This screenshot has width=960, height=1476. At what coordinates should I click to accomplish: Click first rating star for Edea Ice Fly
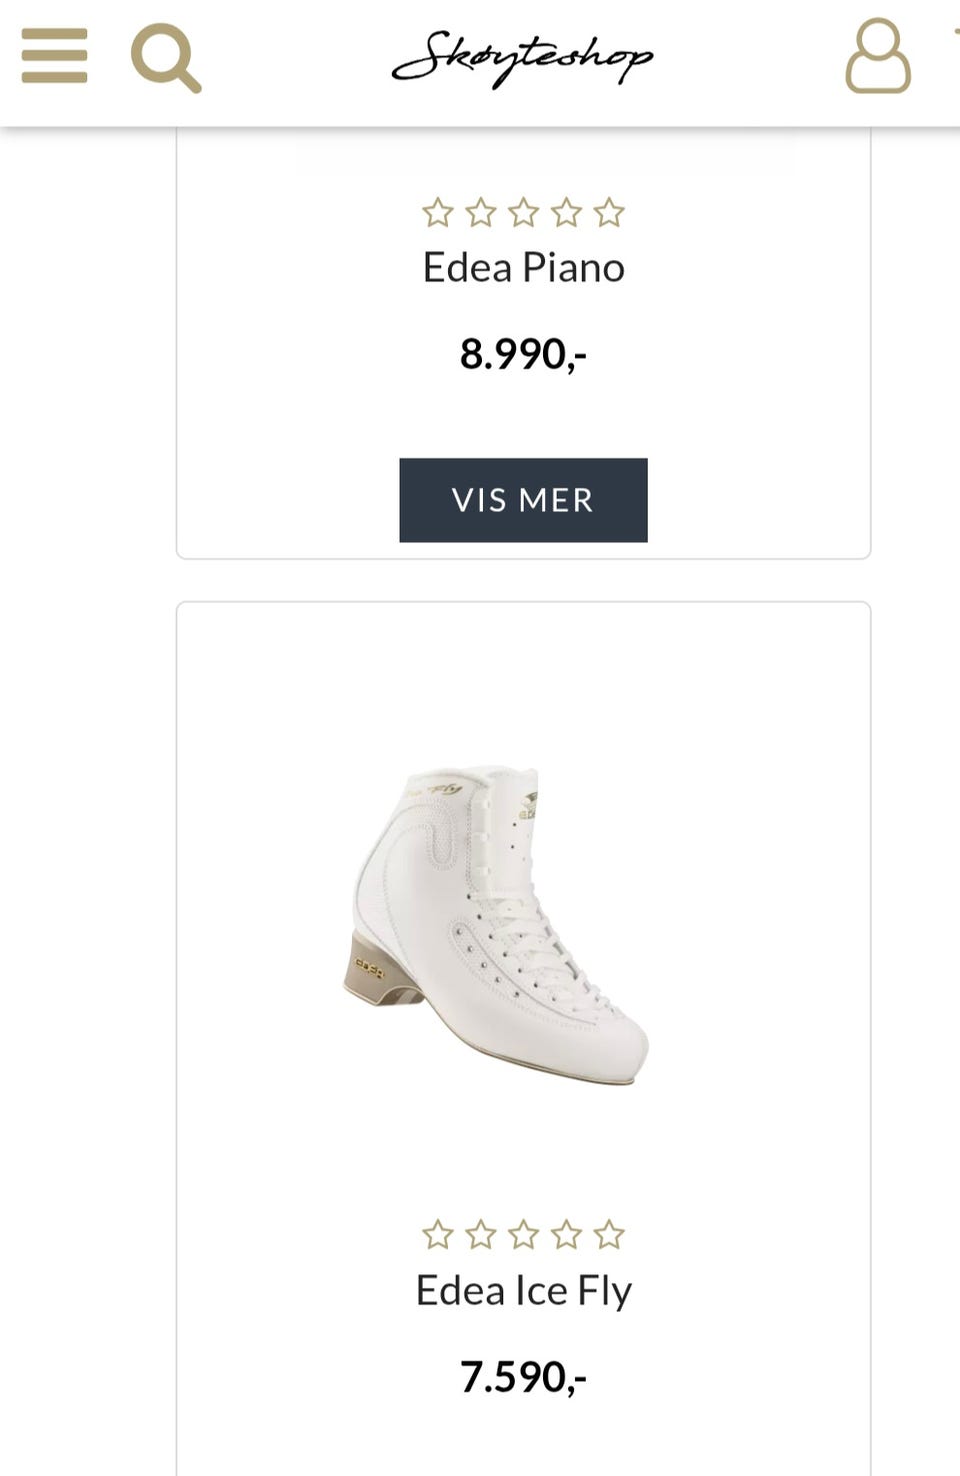click(x=438, y=1236)
